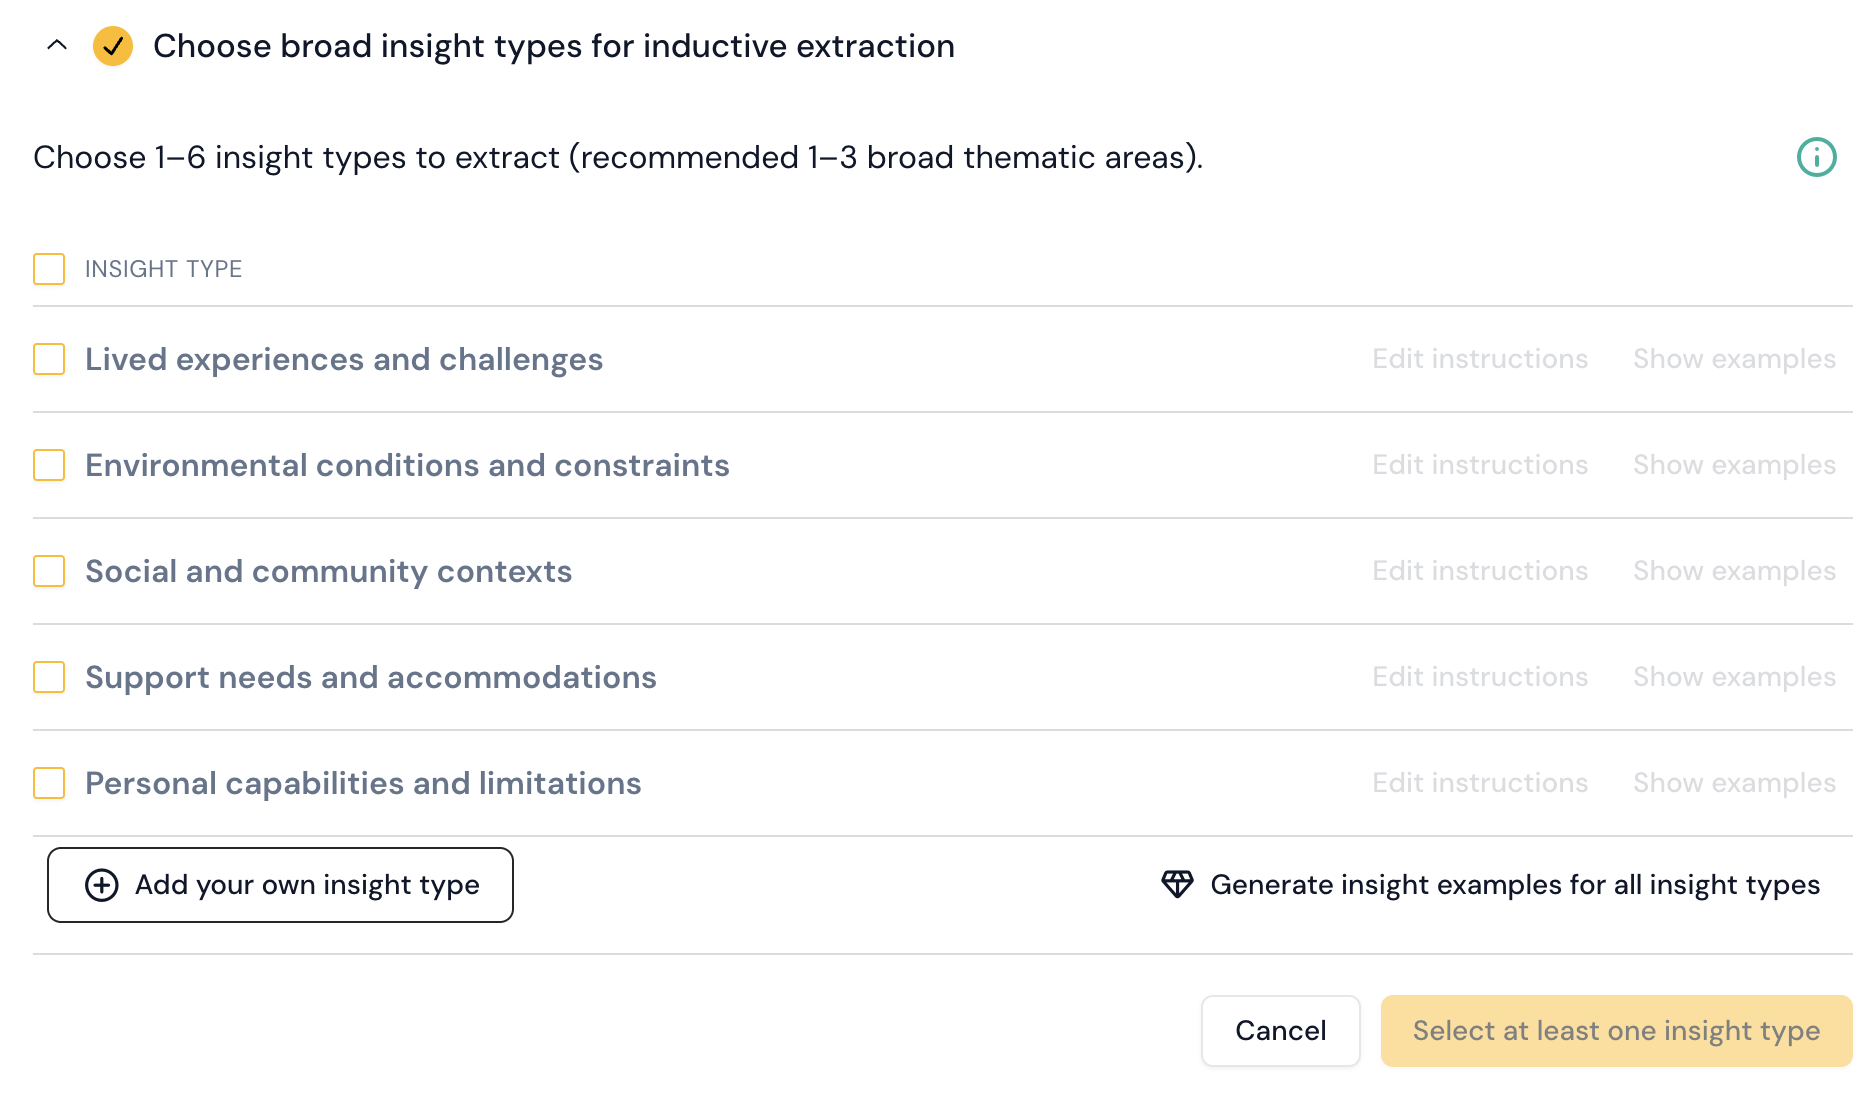Show examples for Environmental conditions
The image size is (1872, 1098).
[1734, 465]
